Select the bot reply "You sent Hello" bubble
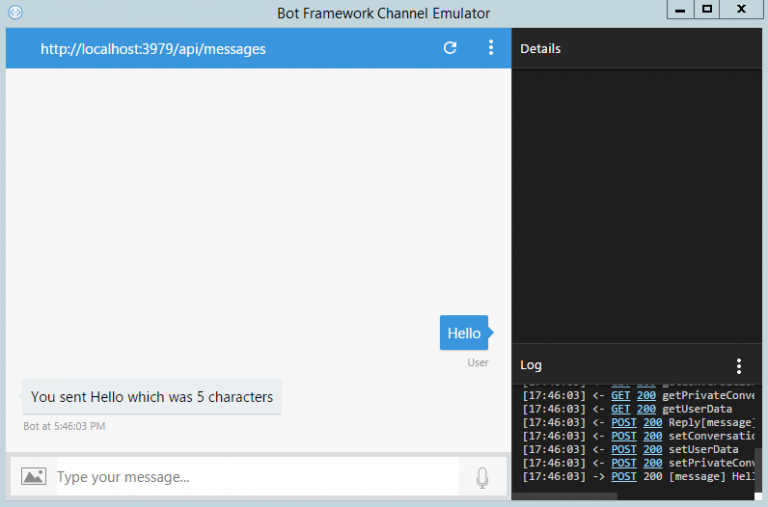Image resolution: width=768 pixels, height=507 pixels. [152, 397]
